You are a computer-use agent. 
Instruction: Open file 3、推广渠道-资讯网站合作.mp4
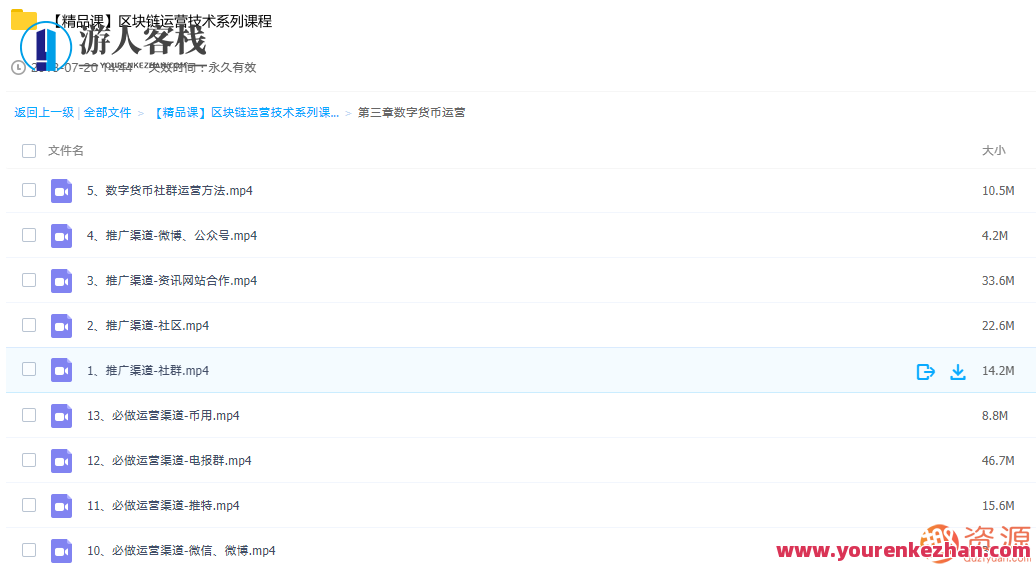click(x=172, y=280)
